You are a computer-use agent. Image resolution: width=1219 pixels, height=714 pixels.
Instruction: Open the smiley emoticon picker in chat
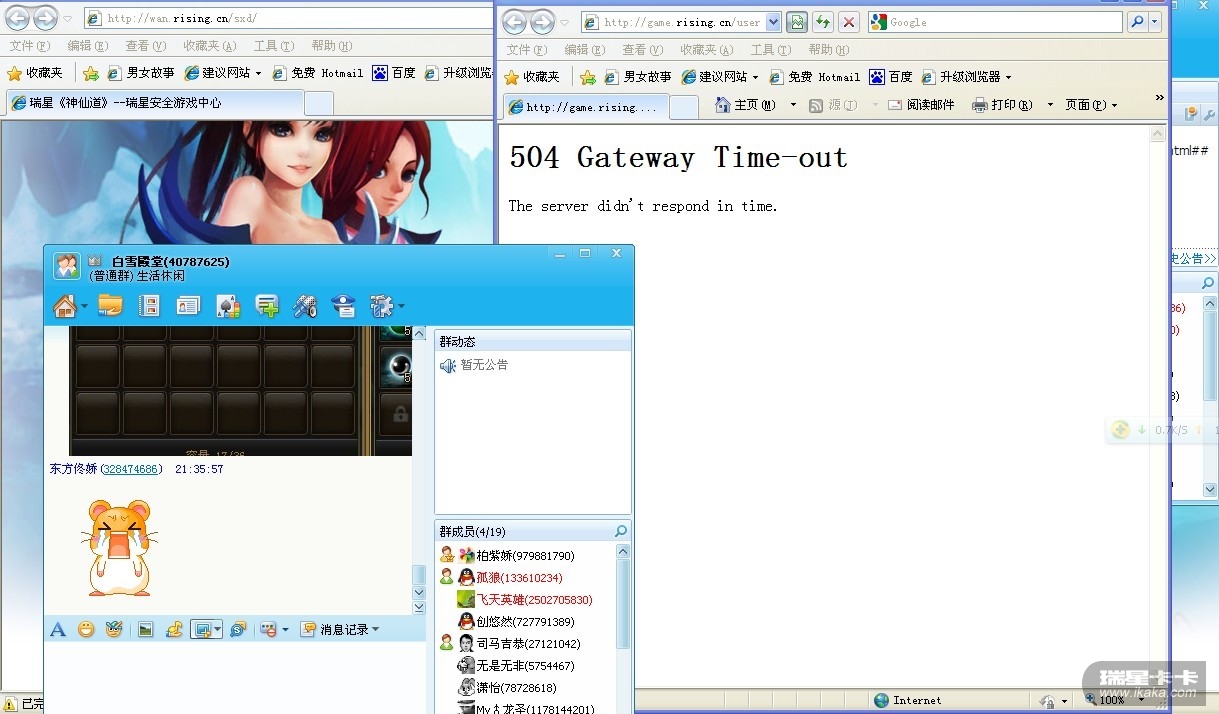click(86, 629)
